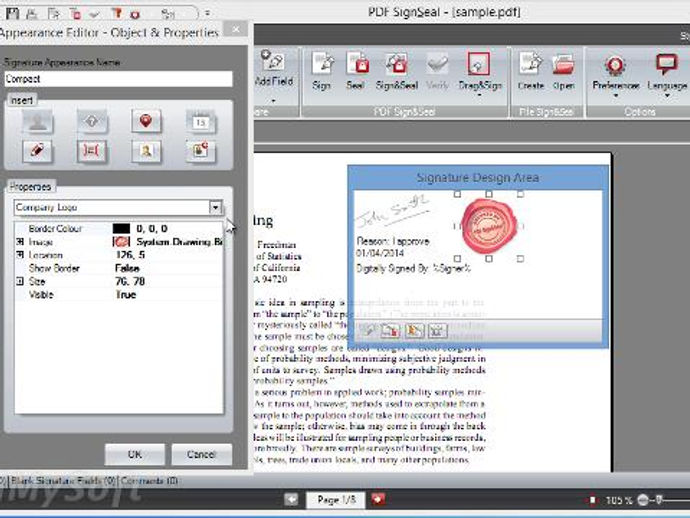Insert the red brackets text object
The height and width of the screenshot is (518, 690).
click(x=92, y=151)
